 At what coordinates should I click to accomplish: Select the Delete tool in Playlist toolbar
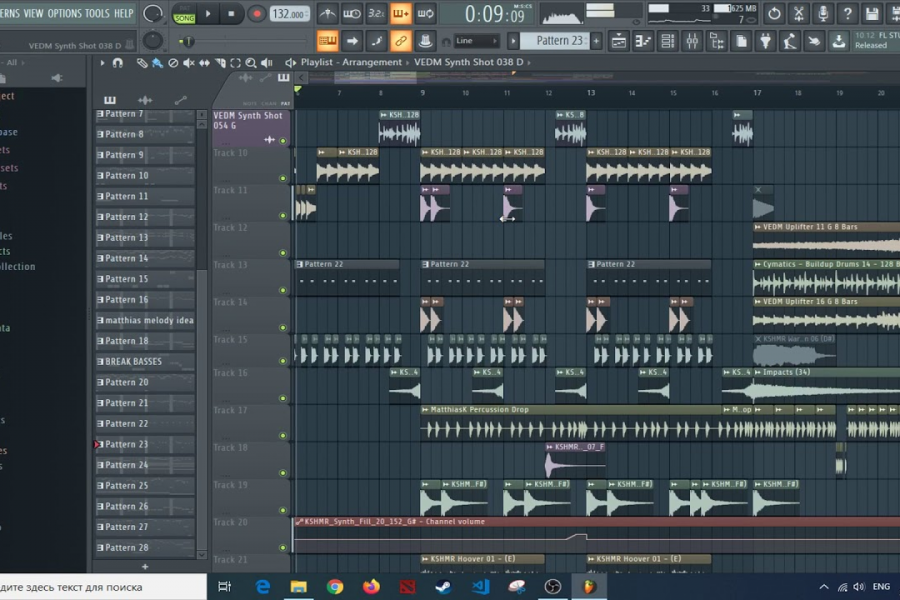tap(173, 63)
